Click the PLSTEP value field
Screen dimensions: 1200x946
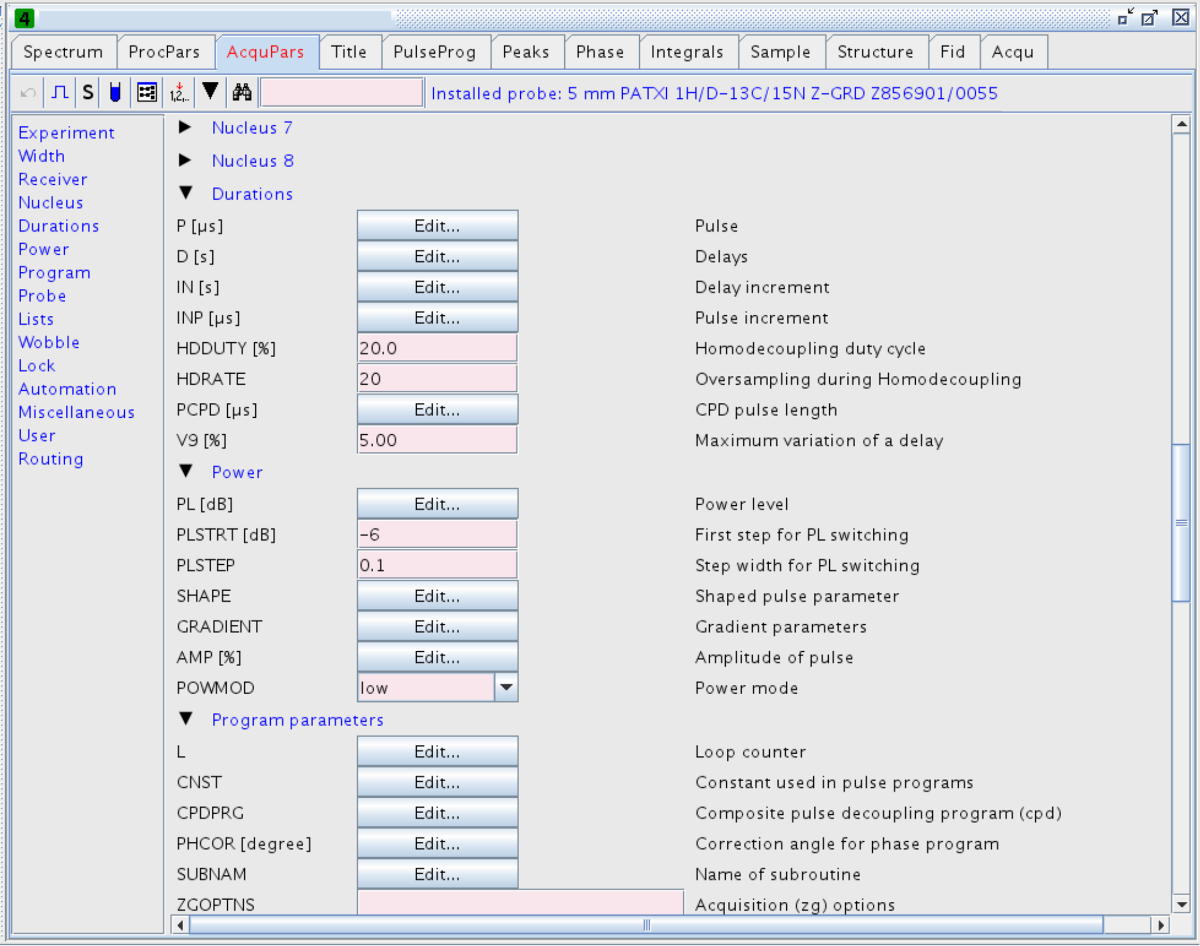(437, 565)
